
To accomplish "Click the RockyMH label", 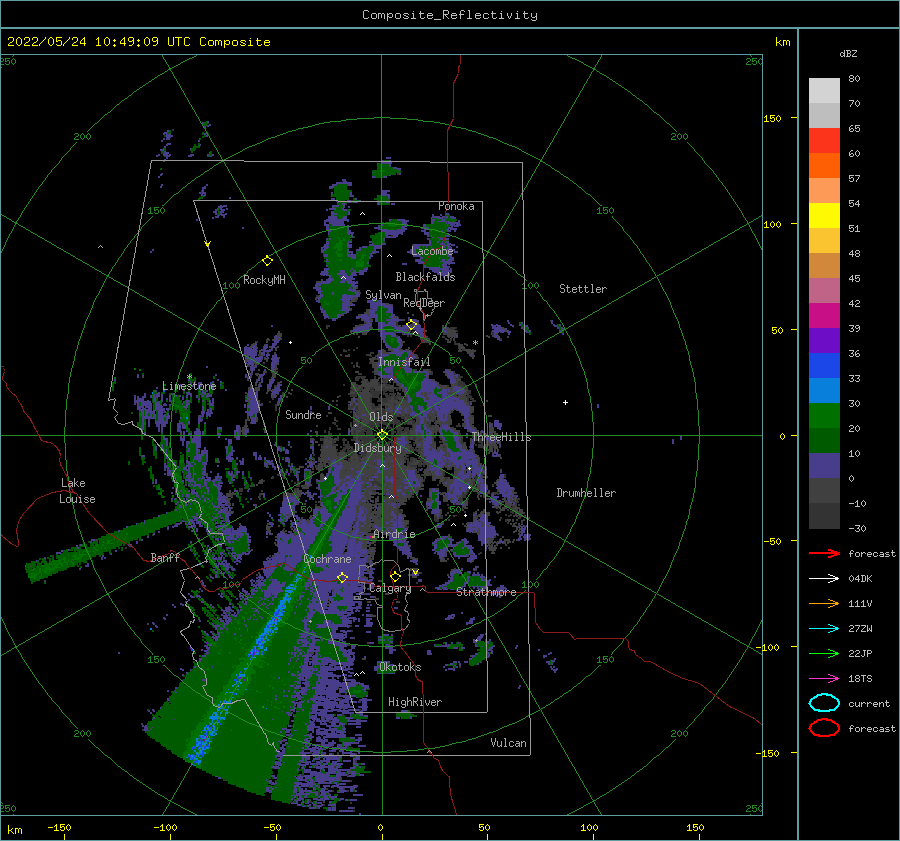I will [264, 280].
